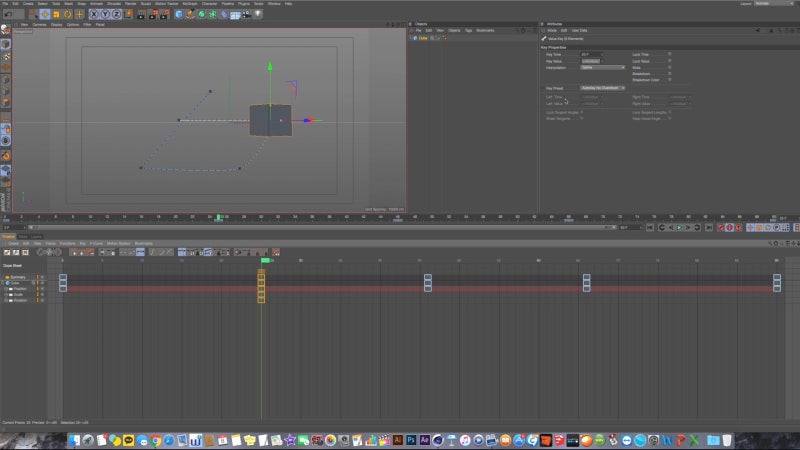Open the floor environment icon
Viewport: 800px width, 450px height.
tap(235, 15)
